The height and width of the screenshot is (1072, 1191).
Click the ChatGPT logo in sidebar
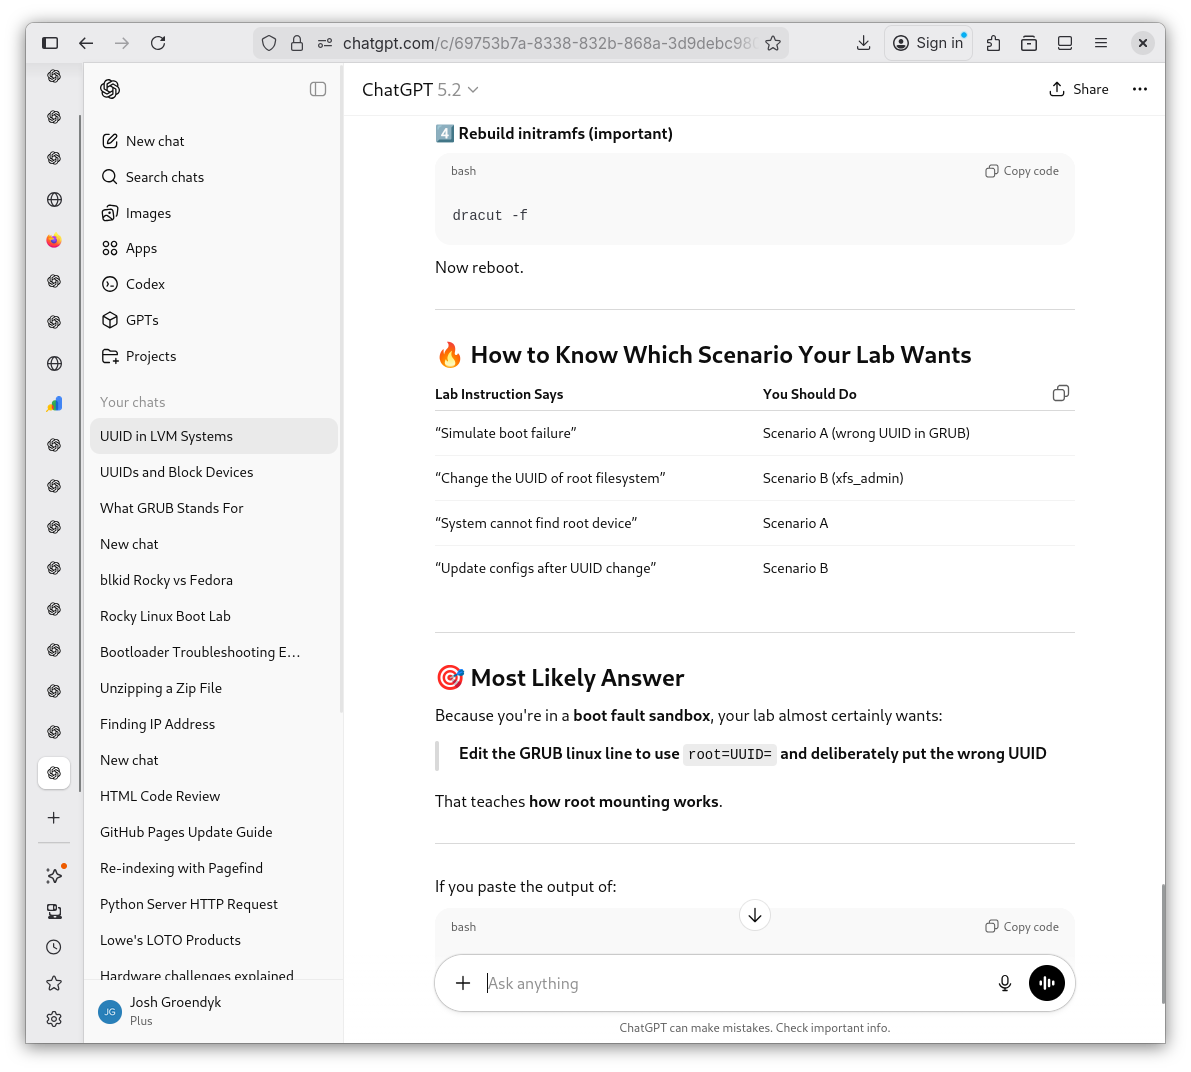(110, 89)
